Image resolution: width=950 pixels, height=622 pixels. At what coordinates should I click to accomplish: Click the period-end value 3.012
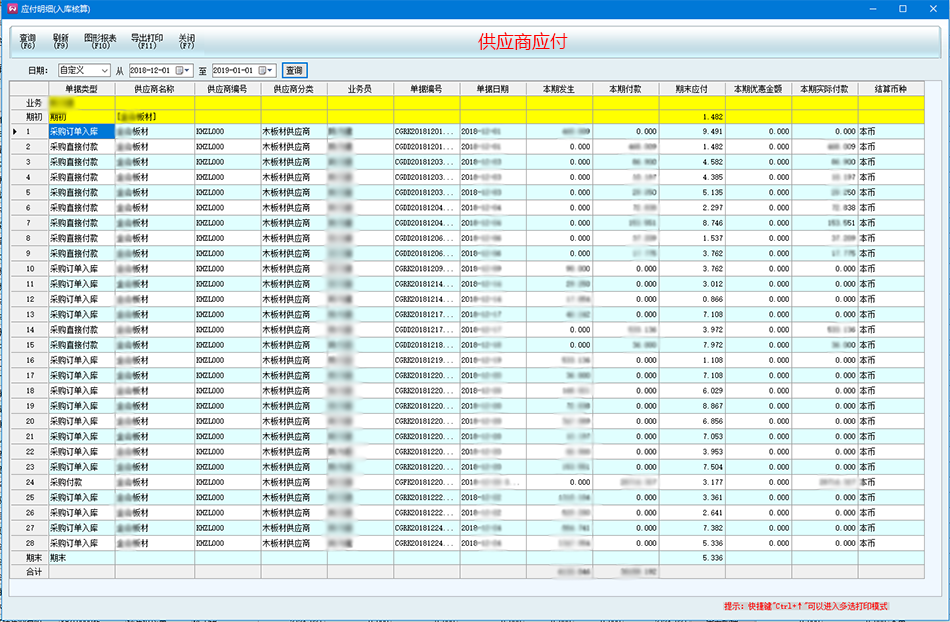(713, 284)
